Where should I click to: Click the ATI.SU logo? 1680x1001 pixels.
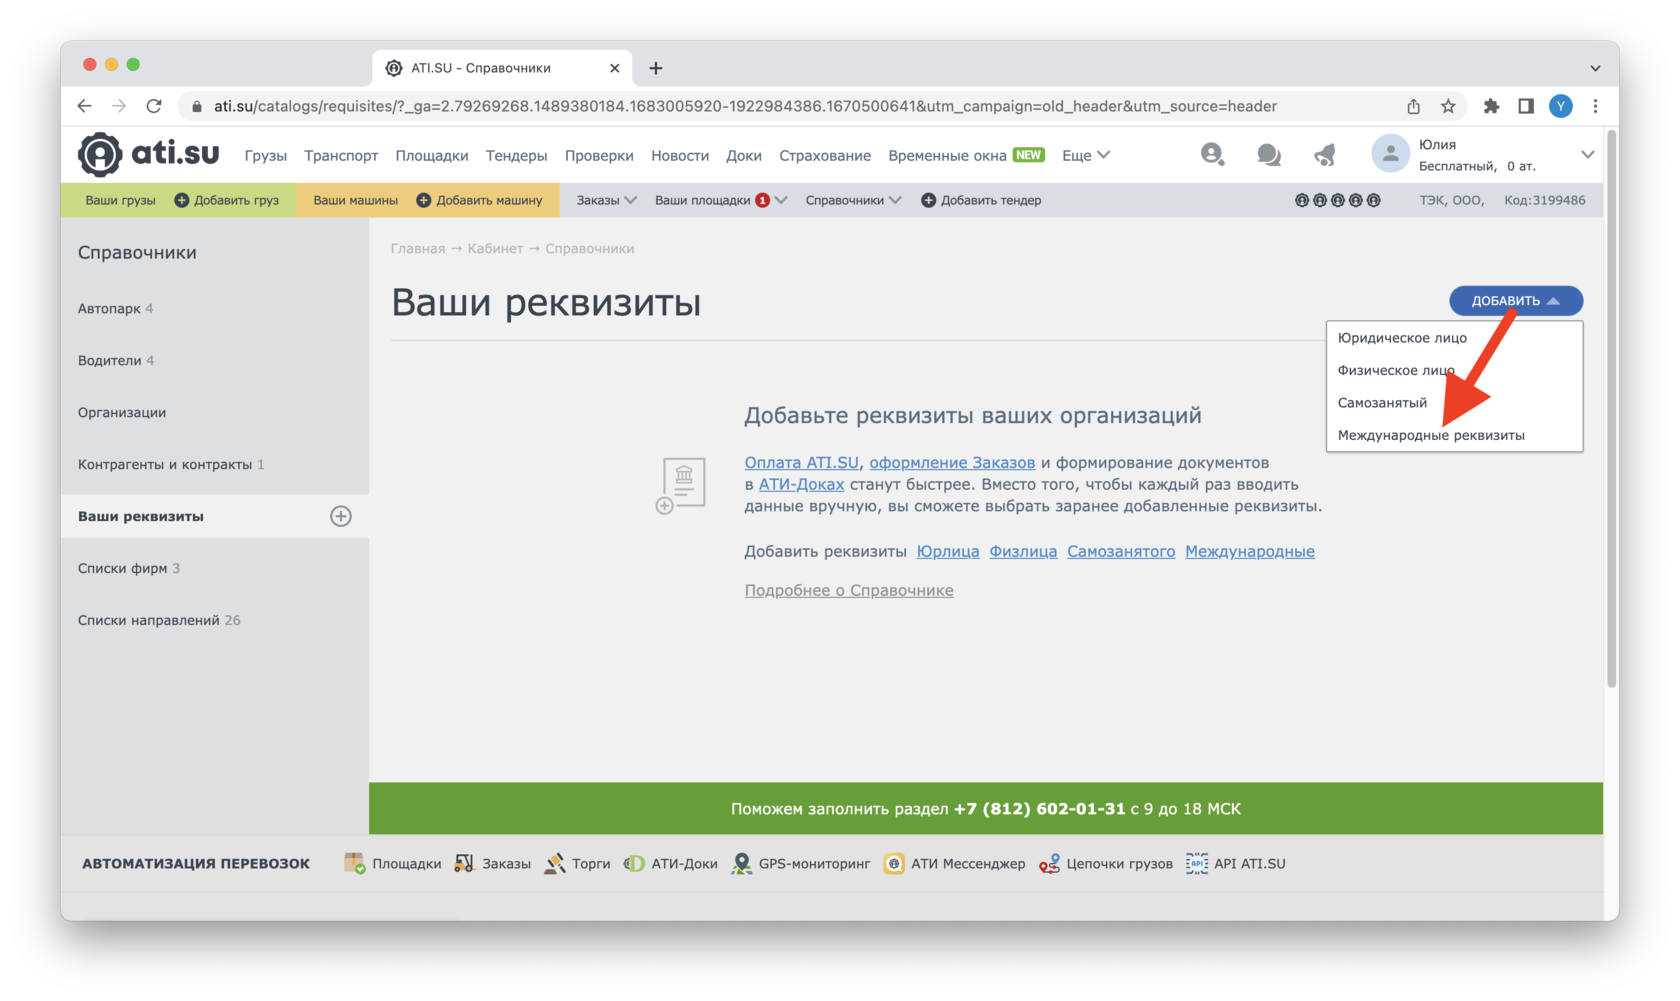[149, 154]
